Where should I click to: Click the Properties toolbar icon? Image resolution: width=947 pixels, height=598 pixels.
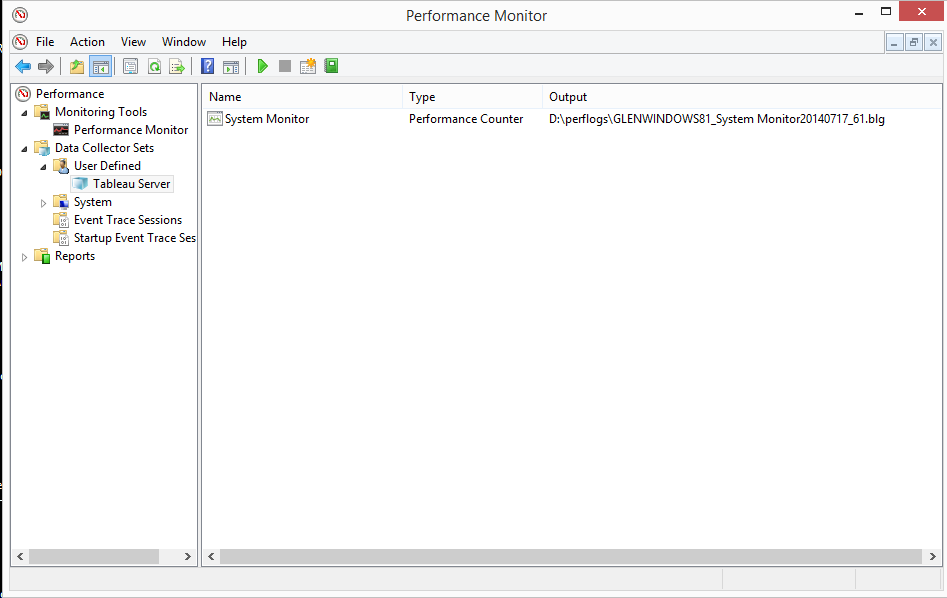130,67
